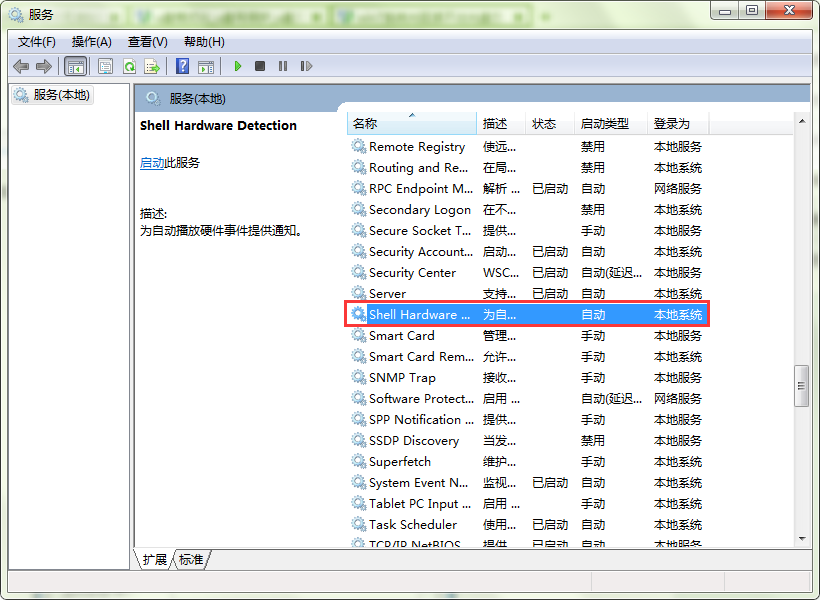
Task: Click the Restart Service toolbar icon
Action: [x=306, y=66]
